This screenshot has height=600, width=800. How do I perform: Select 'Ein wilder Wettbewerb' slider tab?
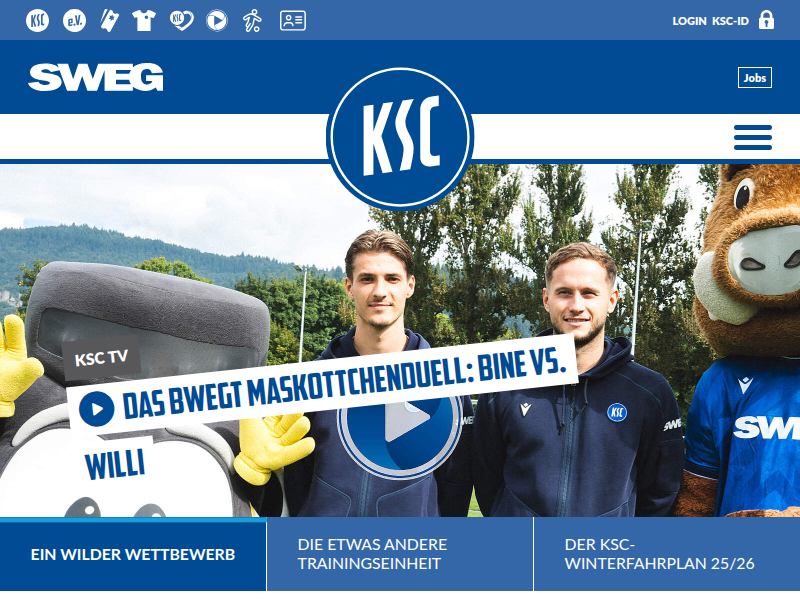[x=133, y=555]
